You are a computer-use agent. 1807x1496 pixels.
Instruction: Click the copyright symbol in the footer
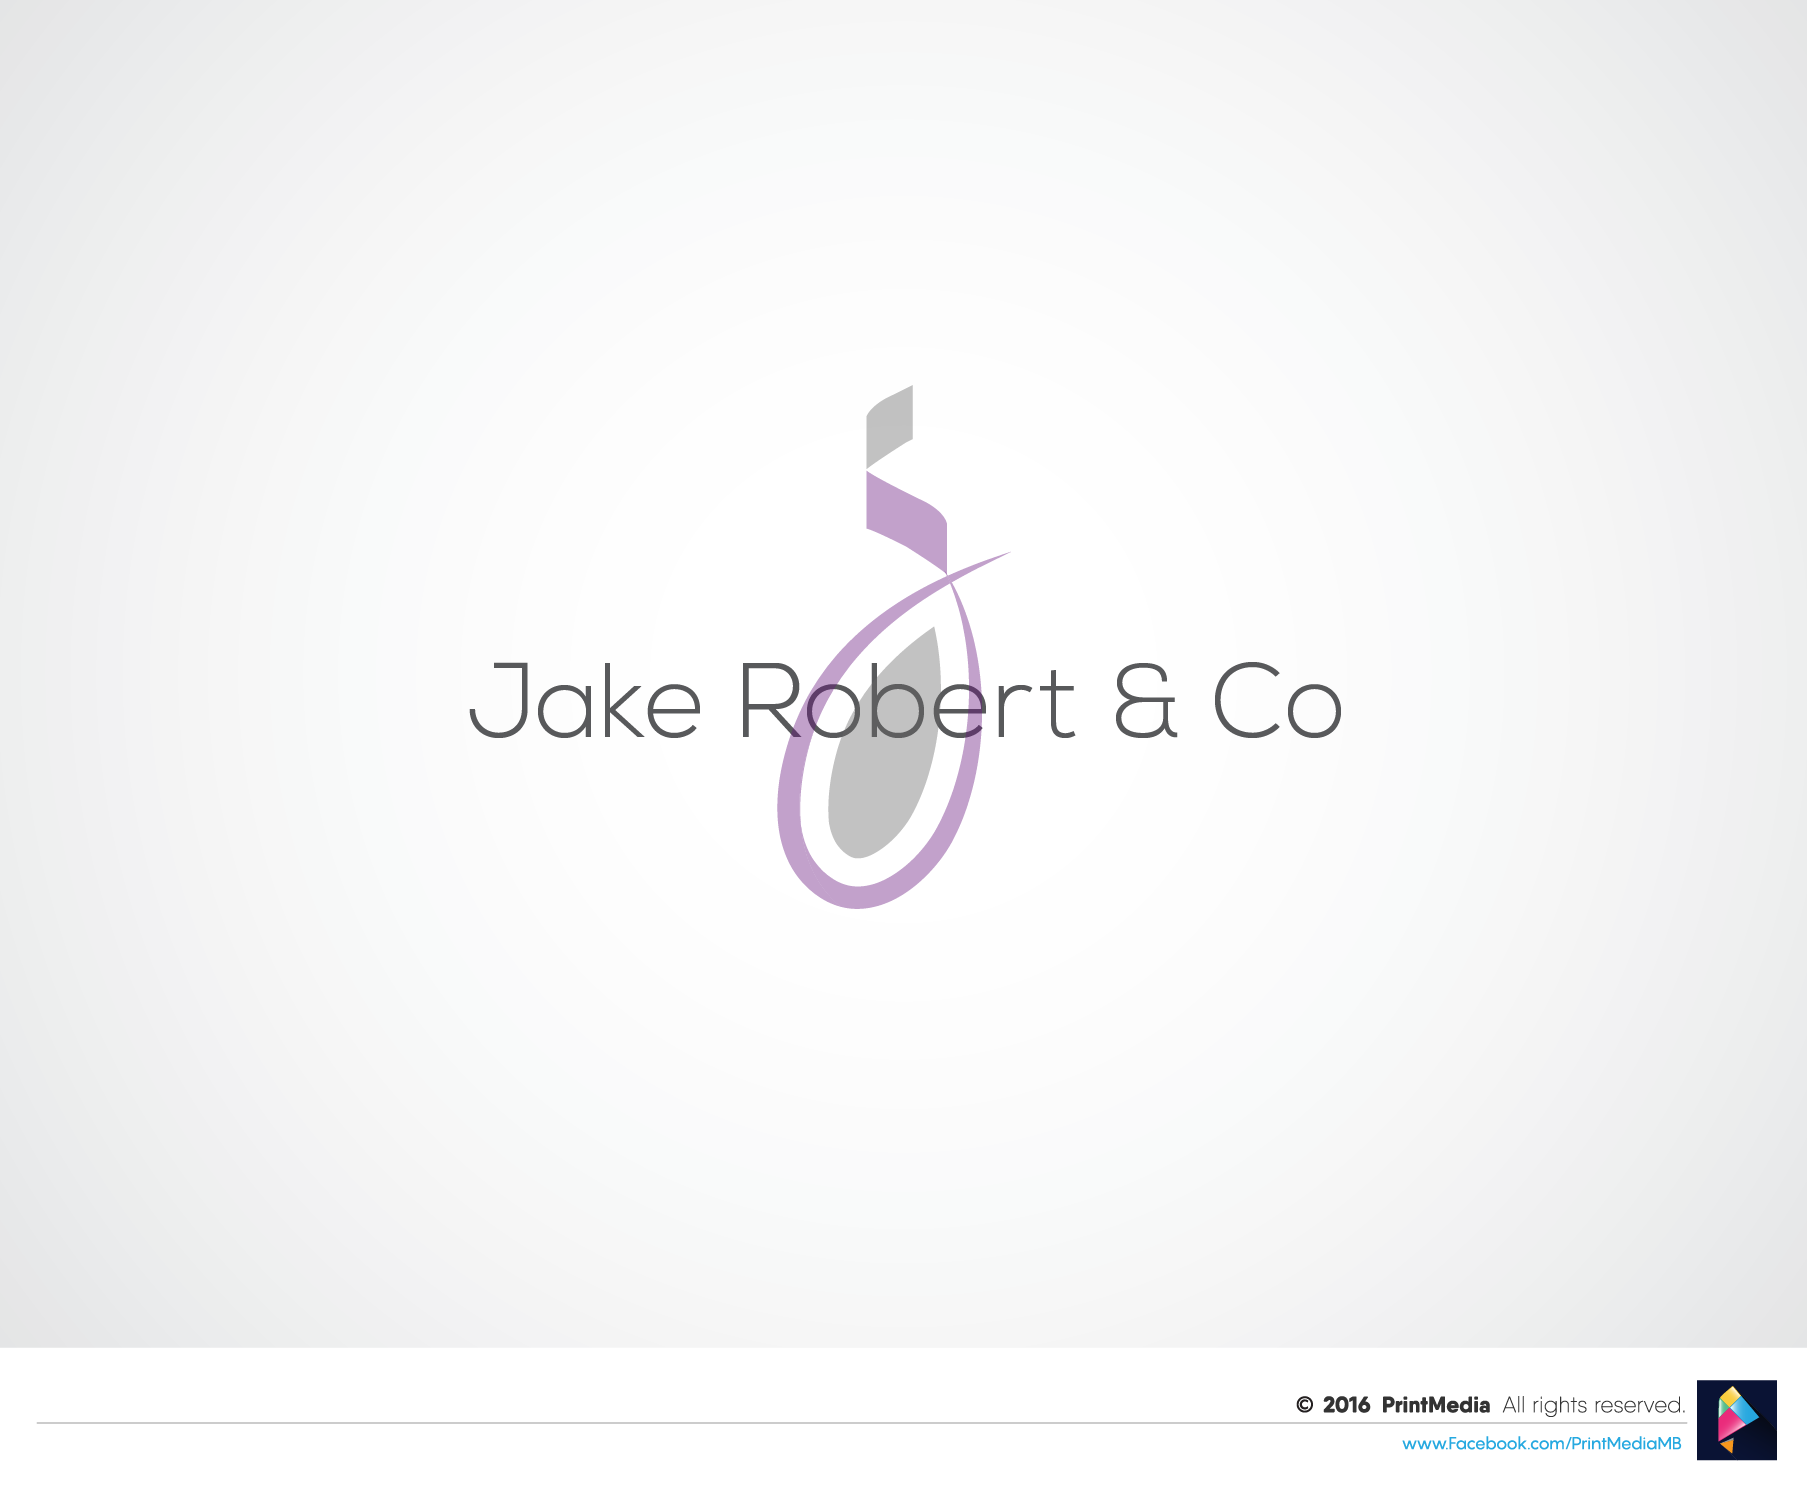pyautogui.click(x=1304, y=1405)
